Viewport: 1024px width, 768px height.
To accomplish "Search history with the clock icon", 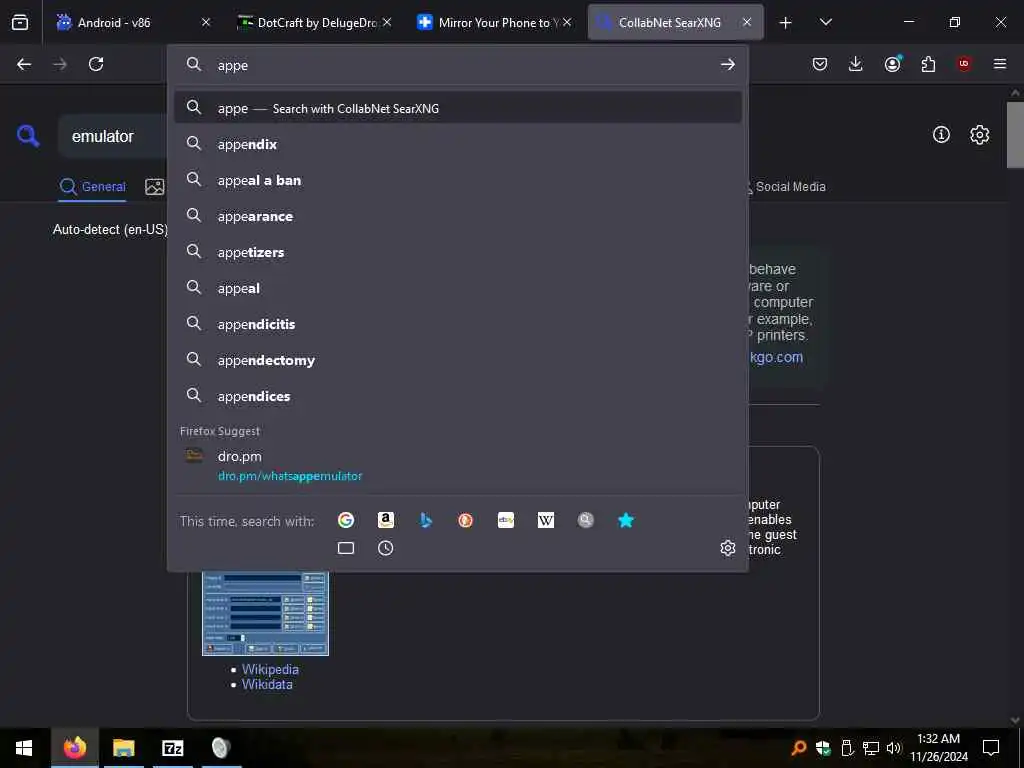I will (x=386, y=548).
